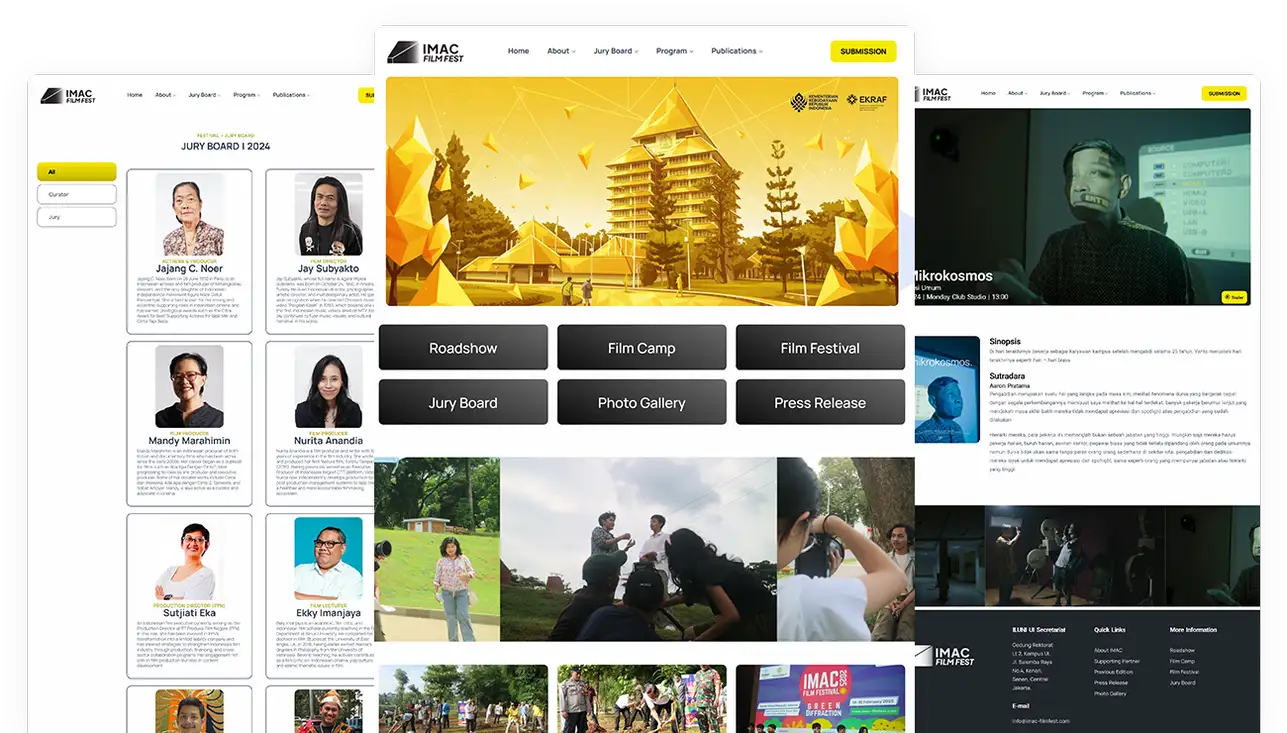Viewport: 1287px width, 733px height.
Task: Click the IMAC Film Fest logo in the dark footer
Action: click(x=944, y=657)
